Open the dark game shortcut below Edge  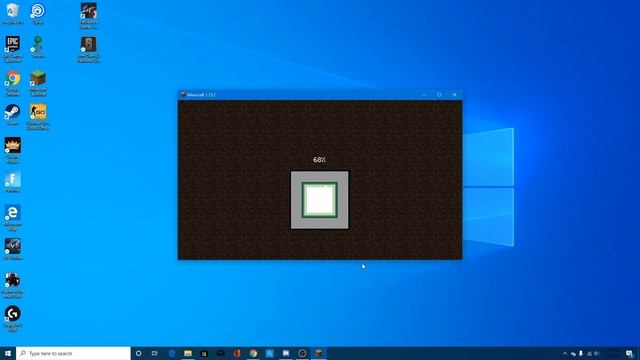coord(13,249)
